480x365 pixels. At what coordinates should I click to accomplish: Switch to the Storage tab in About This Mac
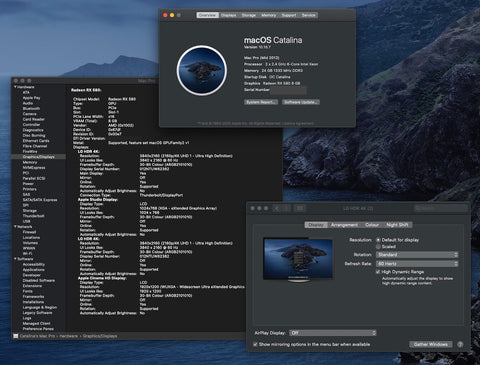click(249, 15)
